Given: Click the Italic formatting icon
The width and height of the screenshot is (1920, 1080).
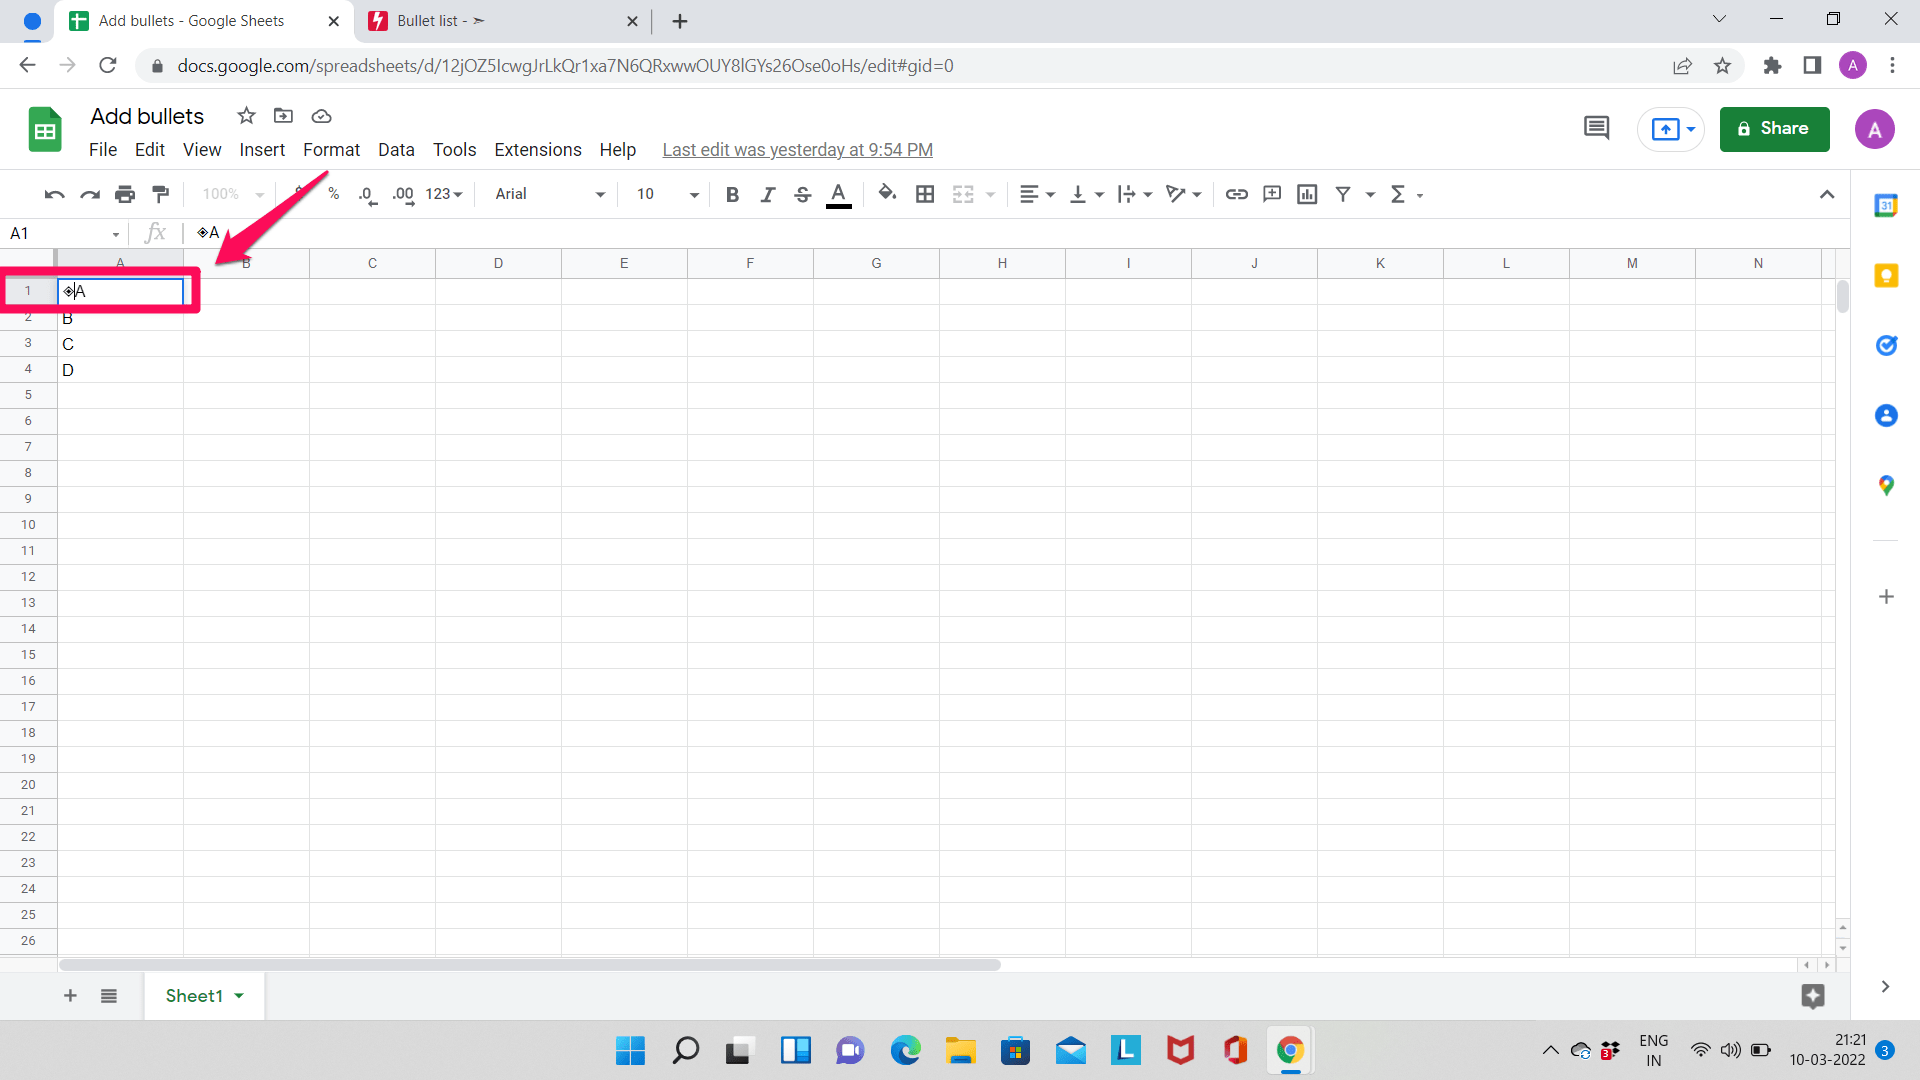Looking at the screenshot, I should point(765,194).
